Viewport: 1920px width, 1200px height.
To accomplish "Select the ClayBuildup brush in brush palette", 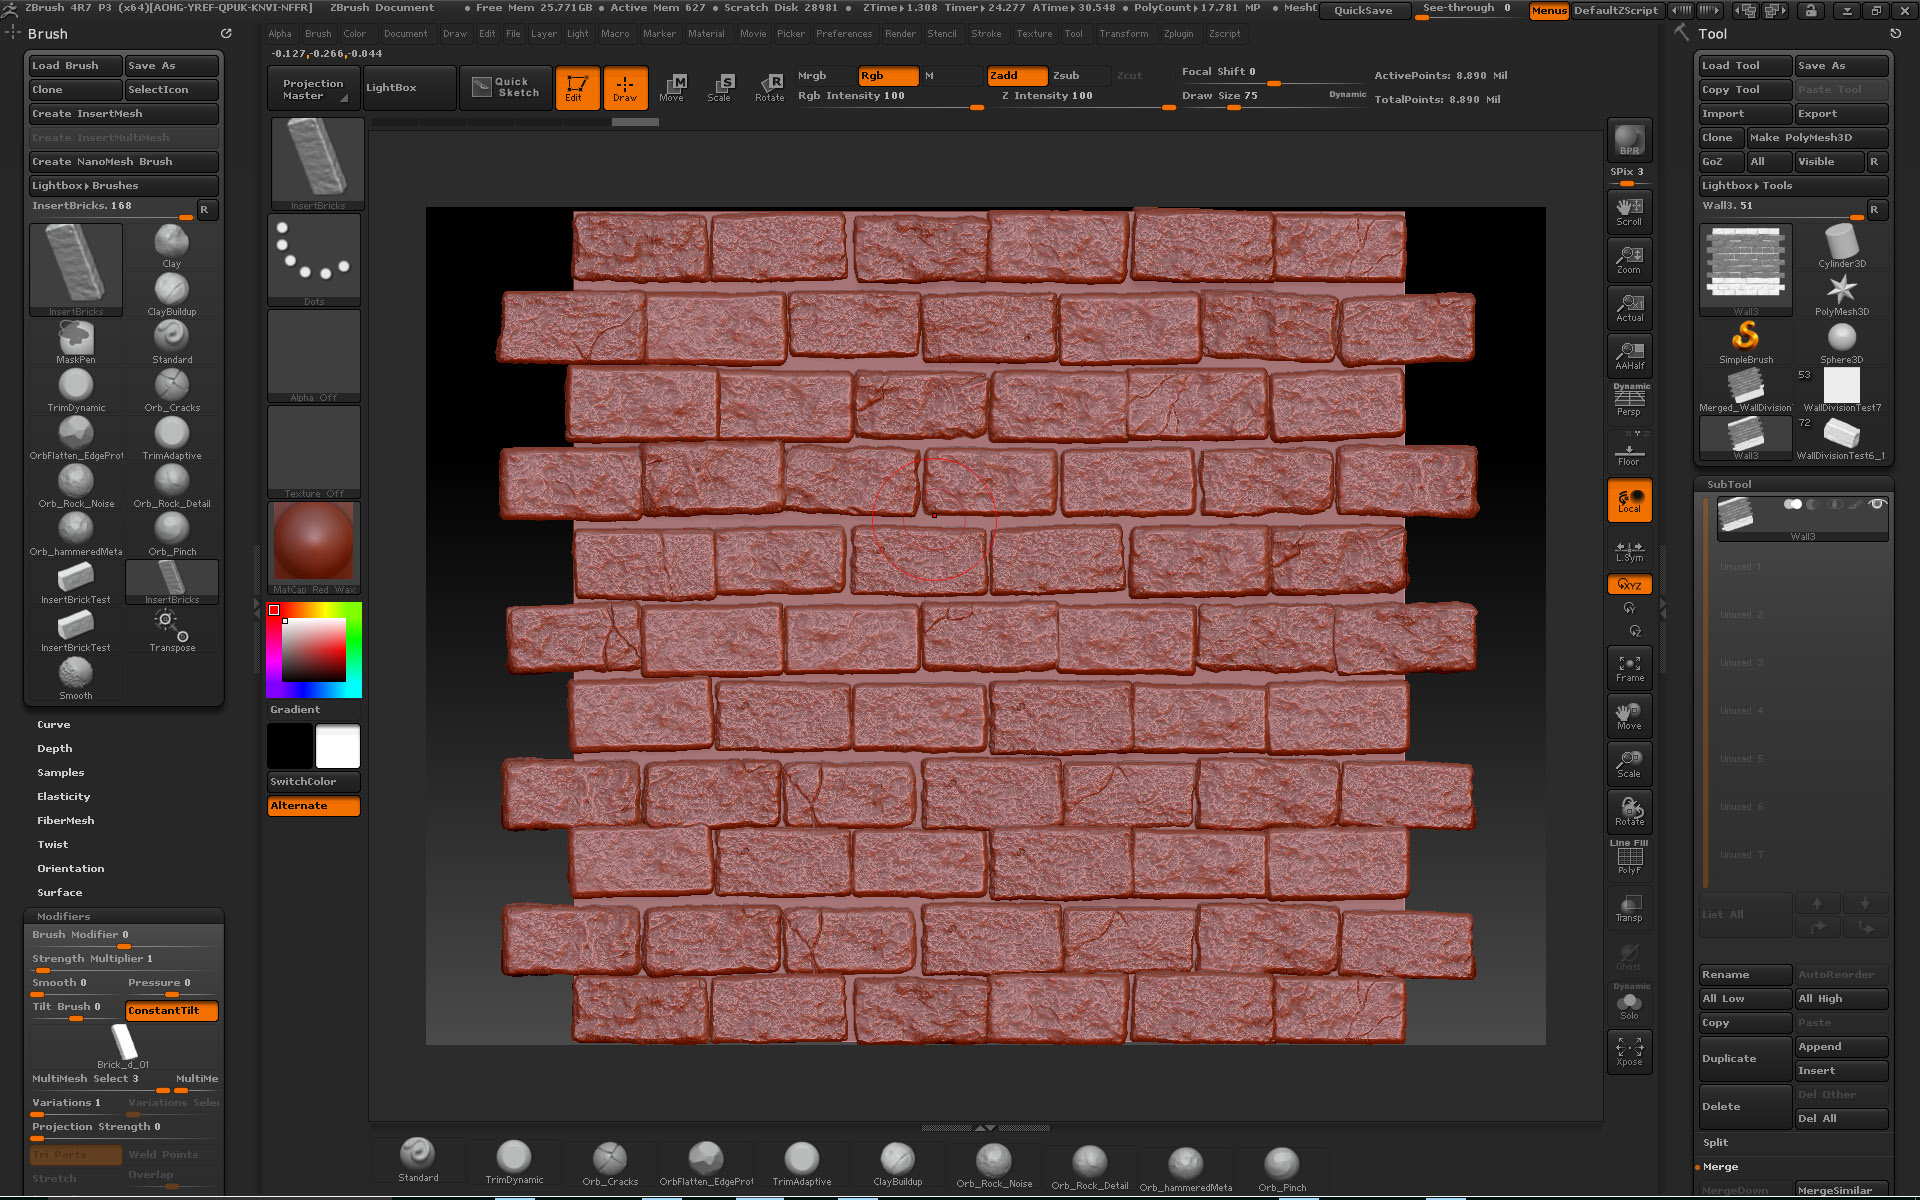I will tap(171, 294).
